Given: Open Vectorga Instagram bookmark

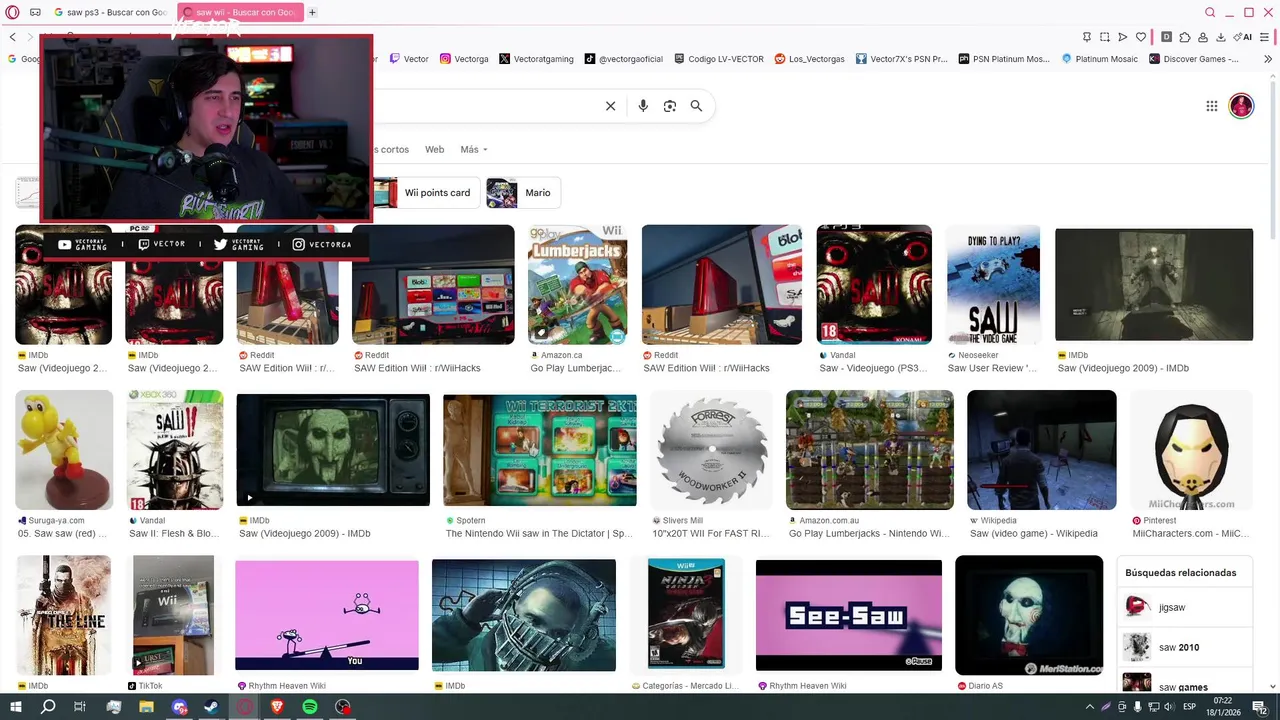Looking at the screenshot, I should click(x=464, y=59).
